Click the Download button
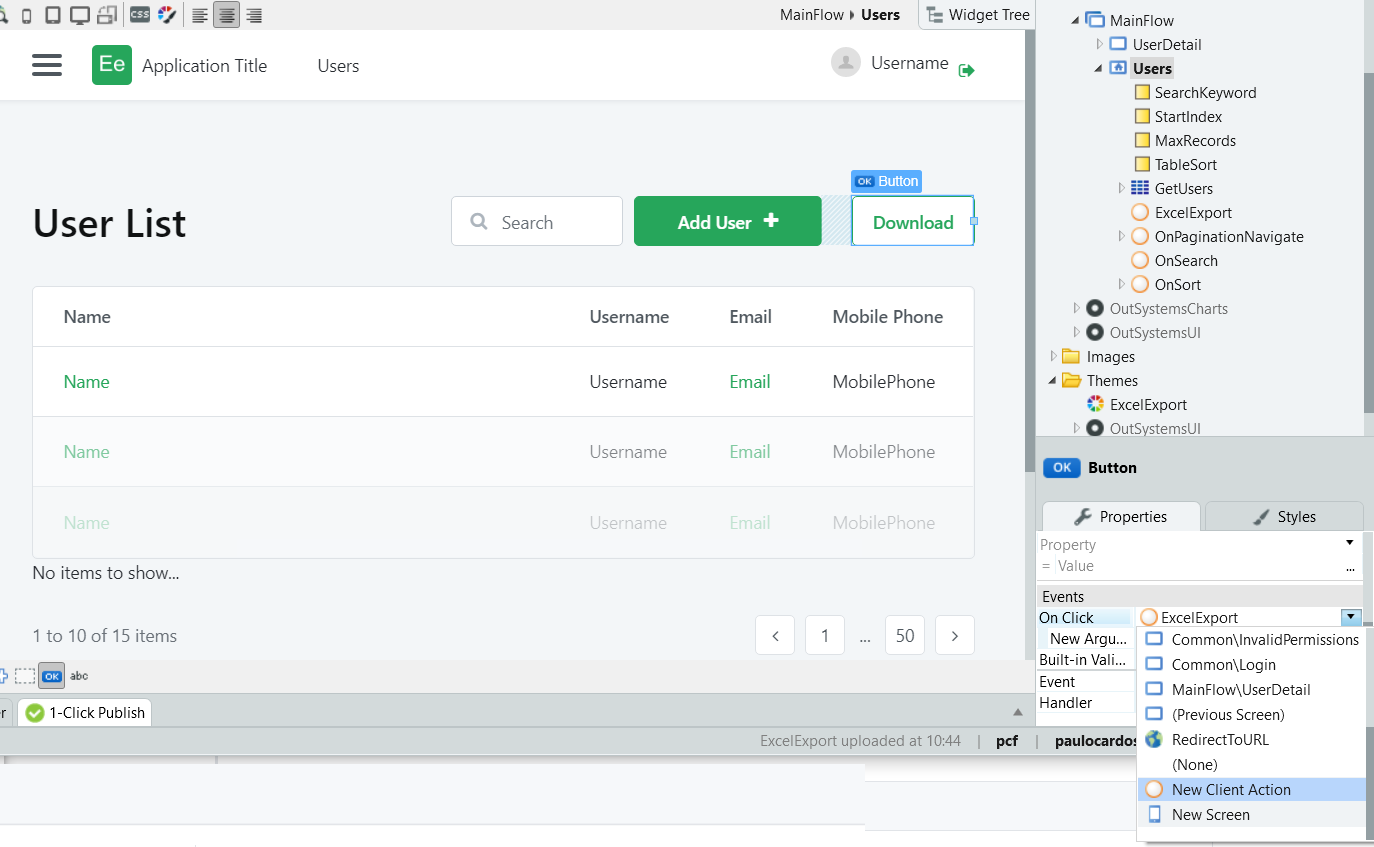This screenshot has width=1374, height=847. (x=912, y=222)
